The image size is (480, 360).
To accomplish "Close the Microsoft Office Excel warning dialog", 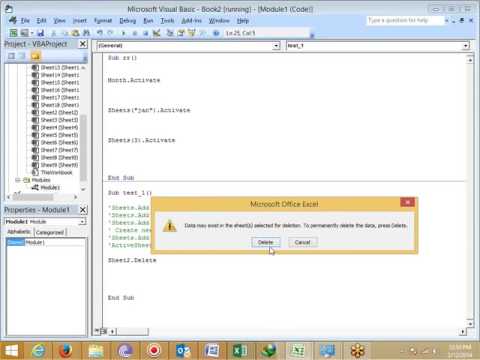I will (407, 202).
